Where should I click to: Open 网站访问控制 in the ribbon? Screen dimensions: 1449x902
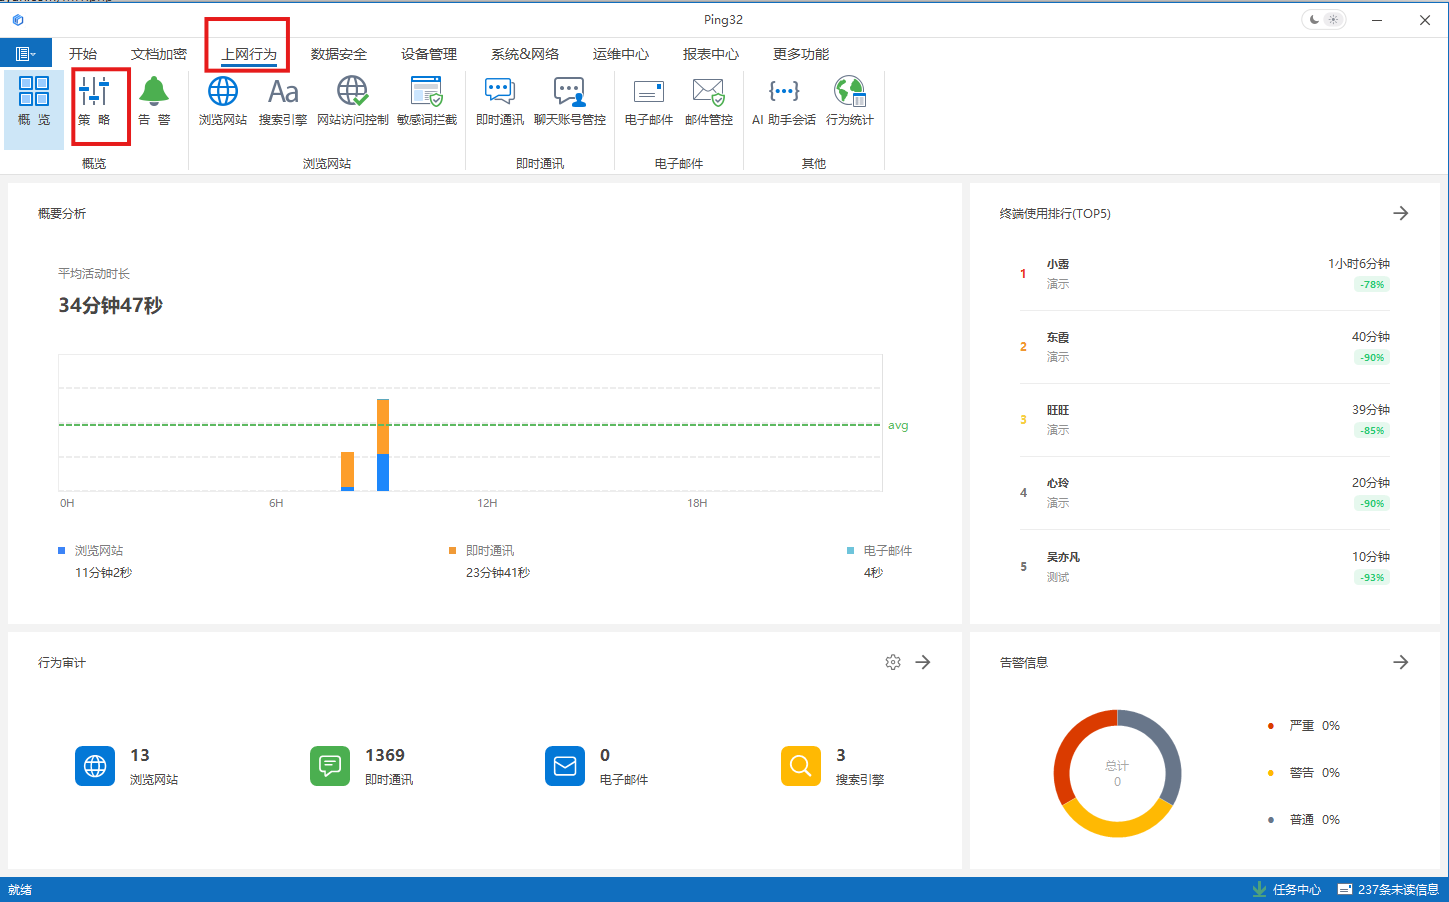352,101
